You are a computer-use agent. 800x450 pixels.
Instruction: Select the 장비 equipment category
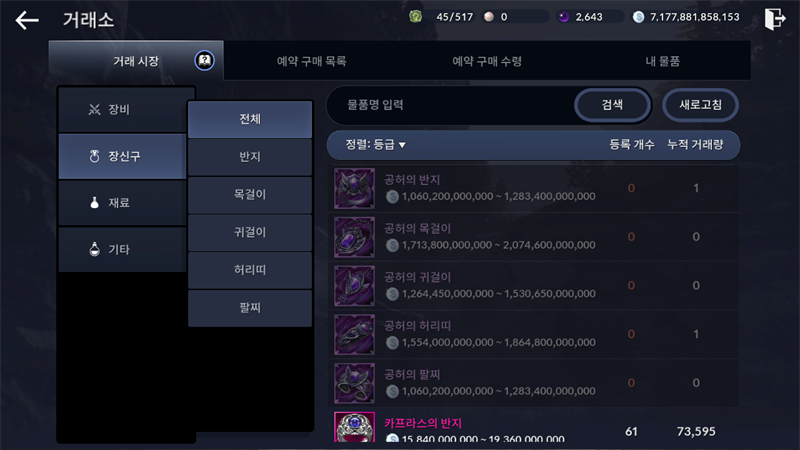[122, 110]
